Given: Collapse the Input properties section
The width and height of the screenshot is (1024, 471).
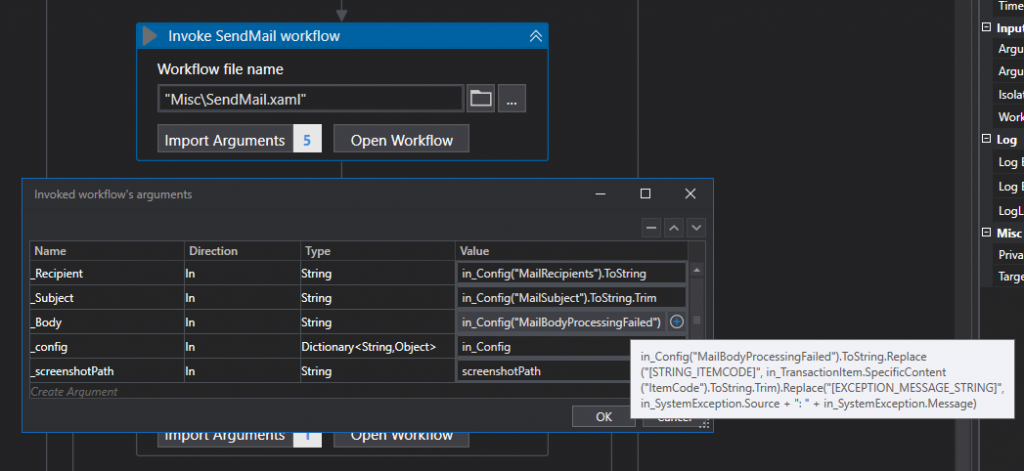Looking at the screenshot, I should pos(987,28).
